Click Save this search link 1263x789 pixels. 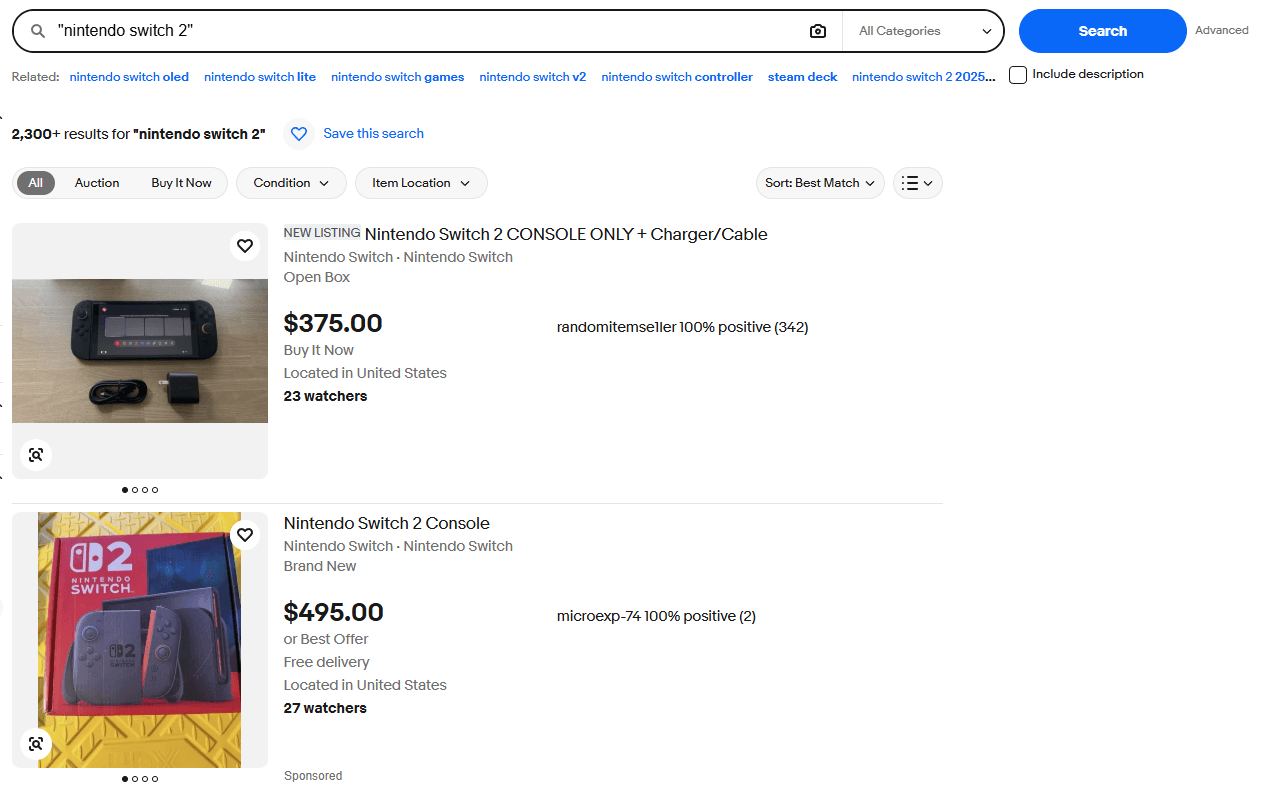click(x=373, y=134)
